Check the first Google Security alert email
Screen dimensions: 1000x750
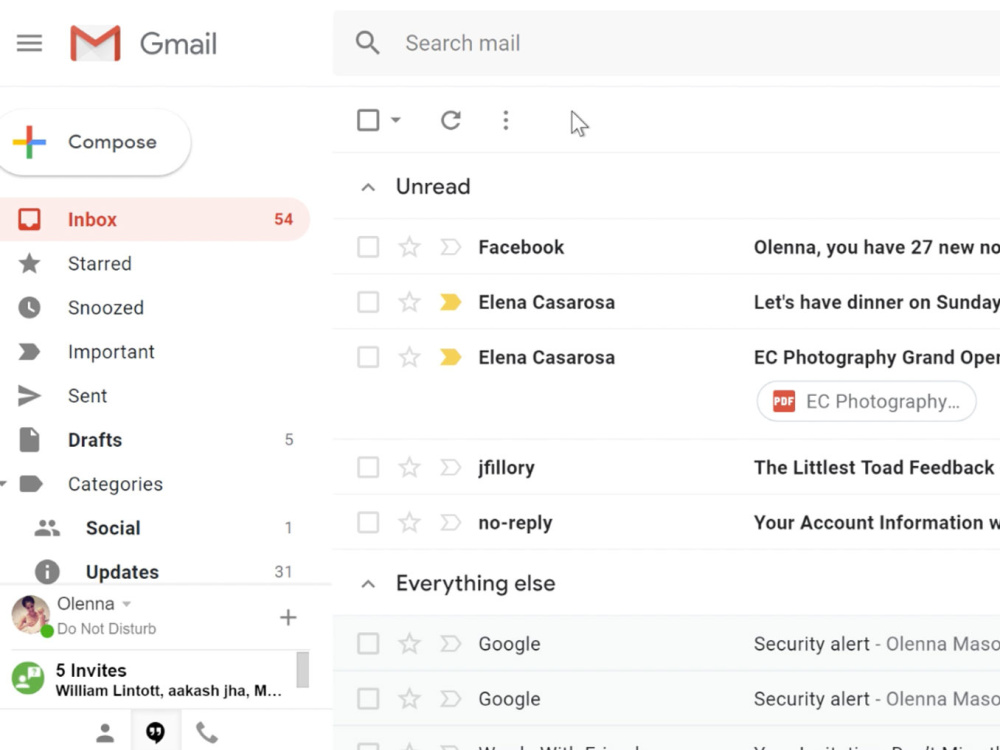click(368, 643)
